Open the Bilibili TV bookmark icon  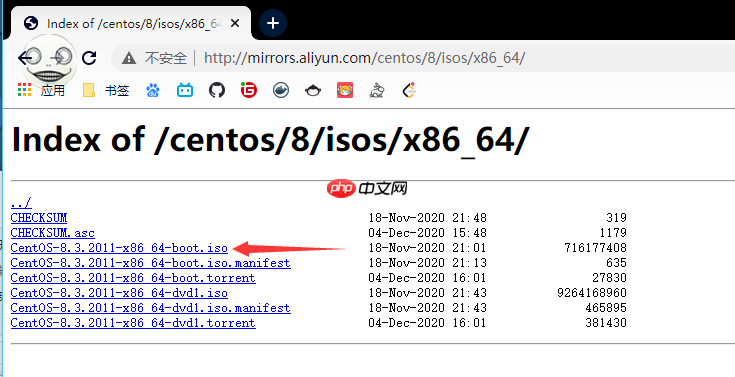coord(185,90)
